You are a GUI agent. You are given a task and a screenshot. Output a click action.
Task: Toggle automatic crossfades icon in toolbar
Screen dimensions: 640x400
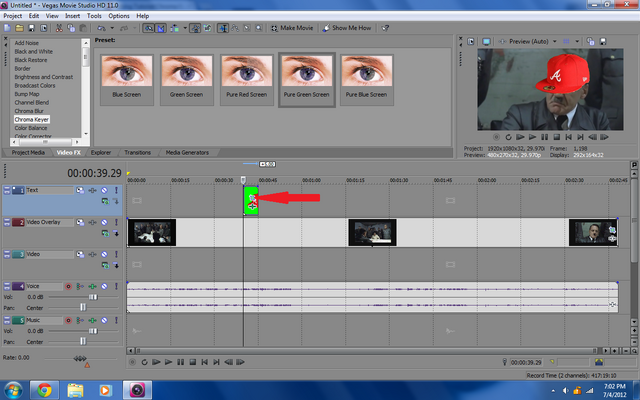pyautogui.click(x=161, y=28)
